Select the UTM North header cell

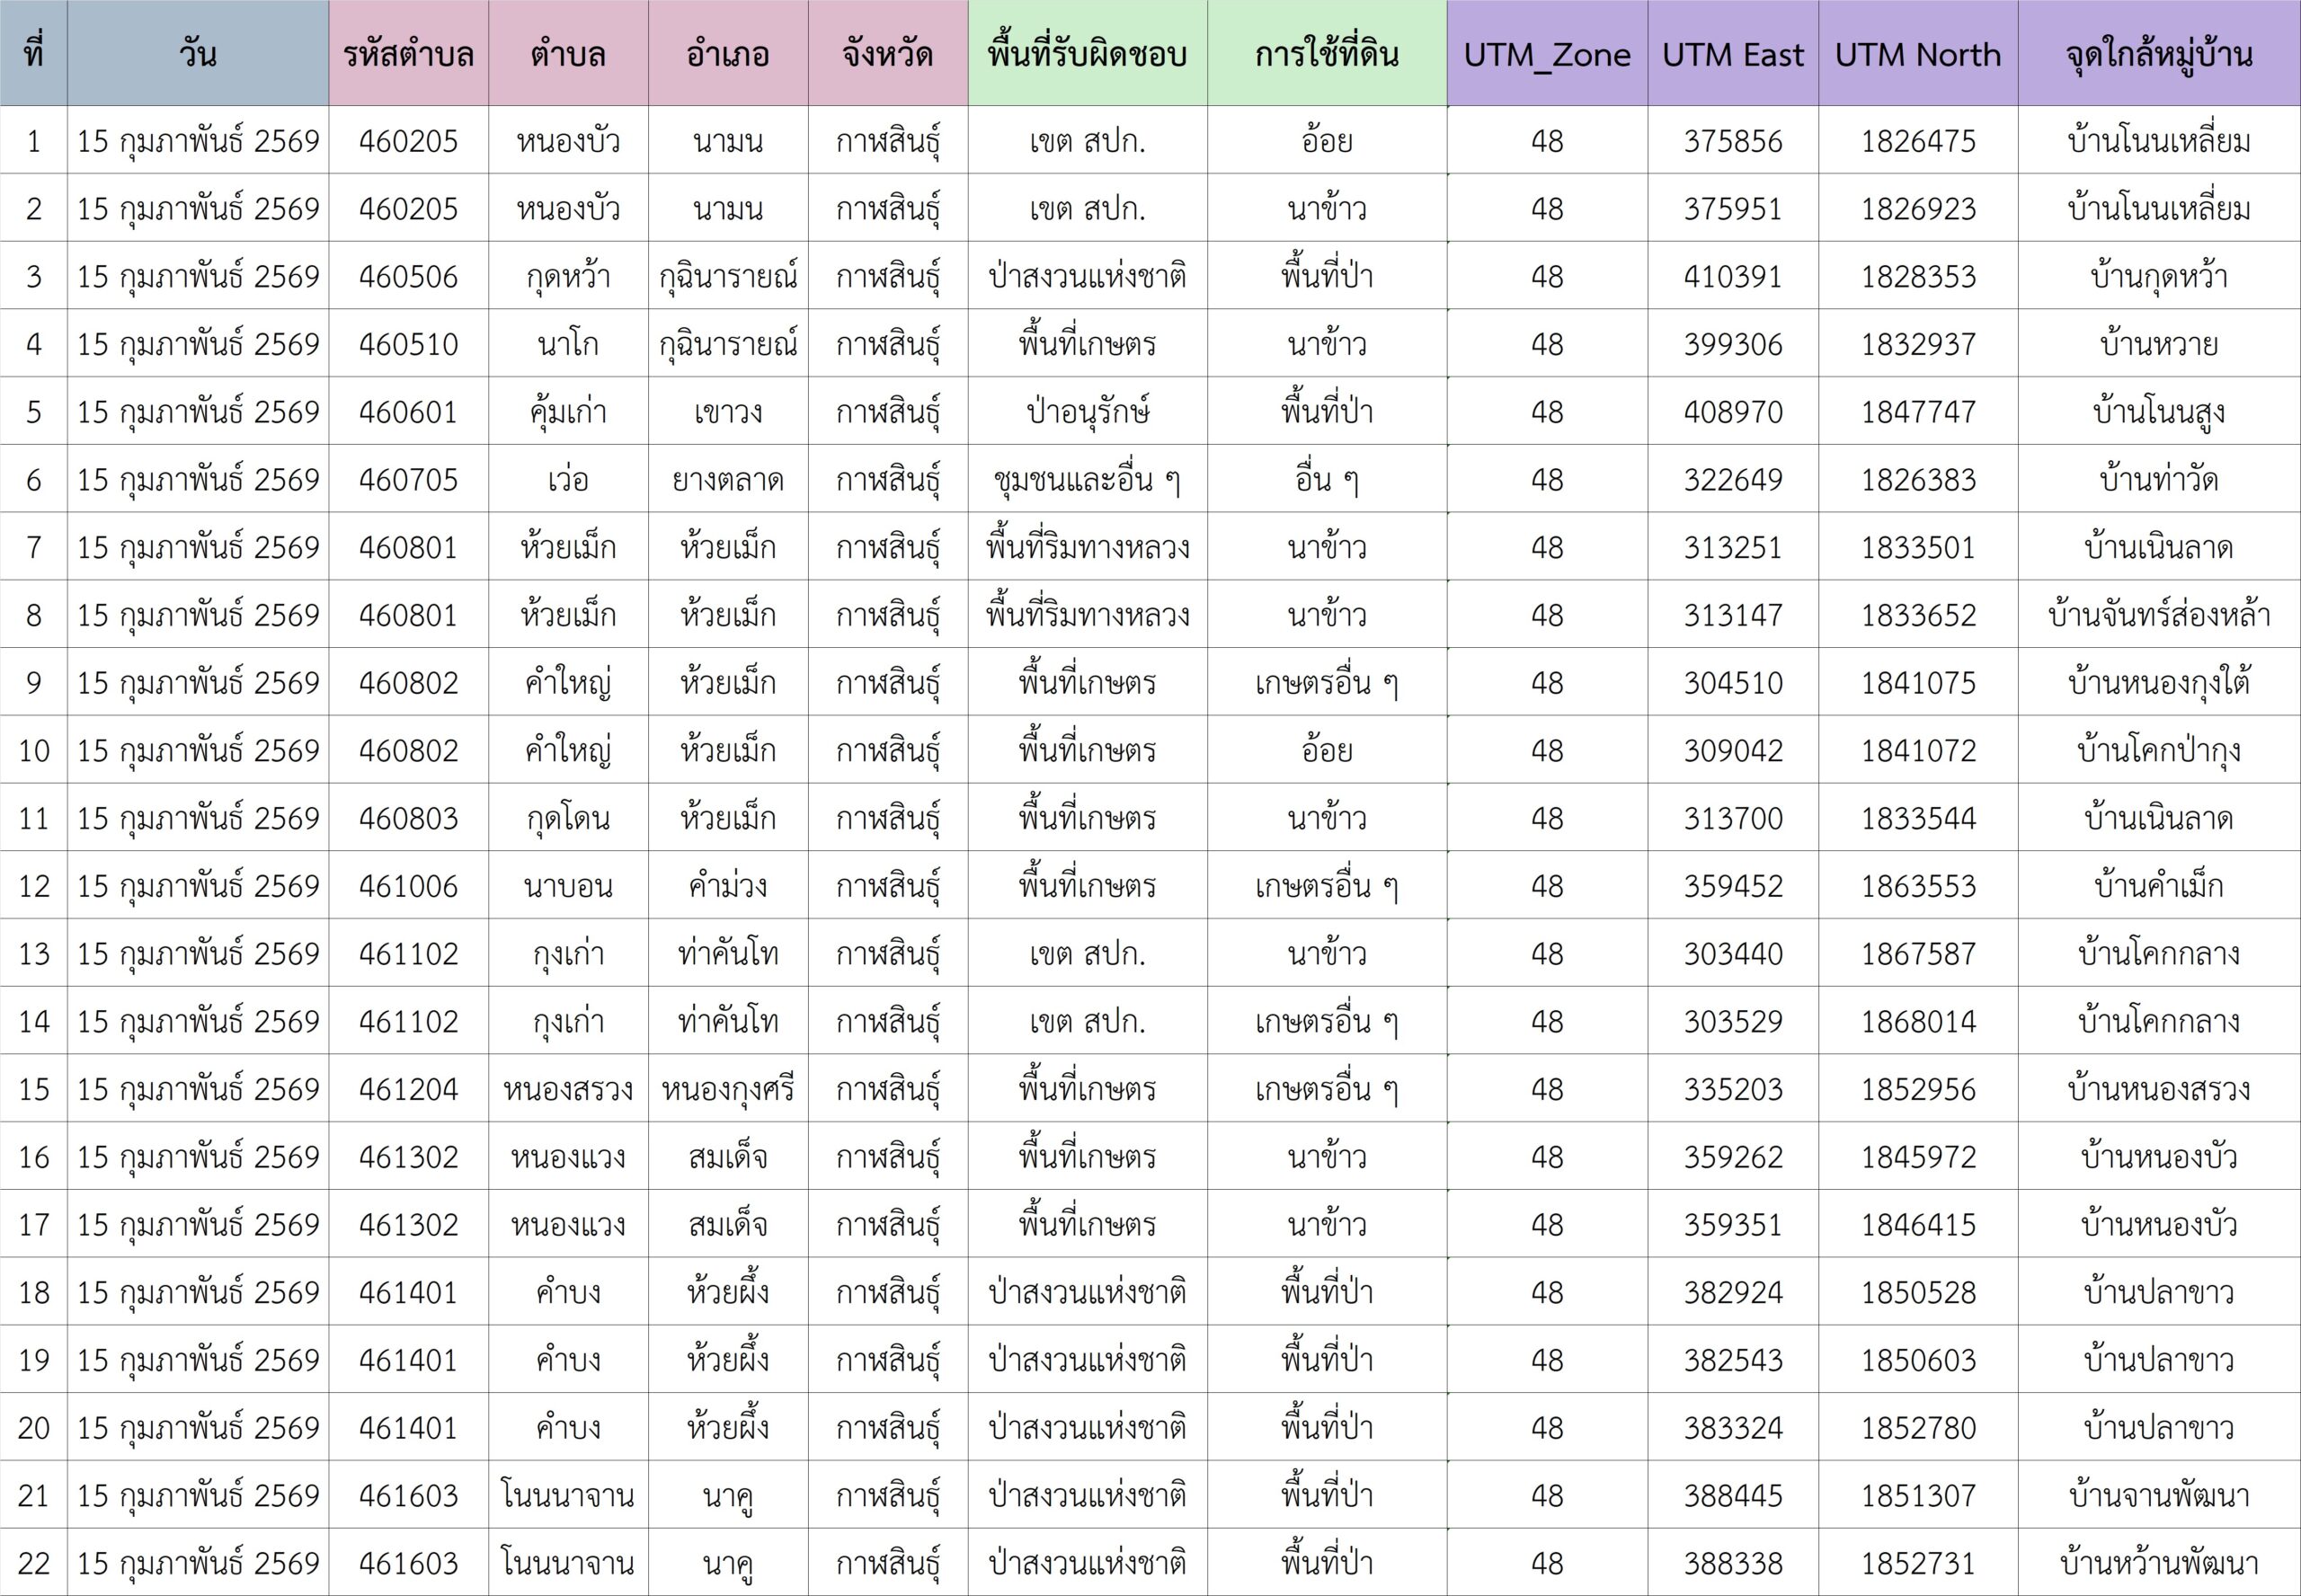click(x=1917, y=53)
